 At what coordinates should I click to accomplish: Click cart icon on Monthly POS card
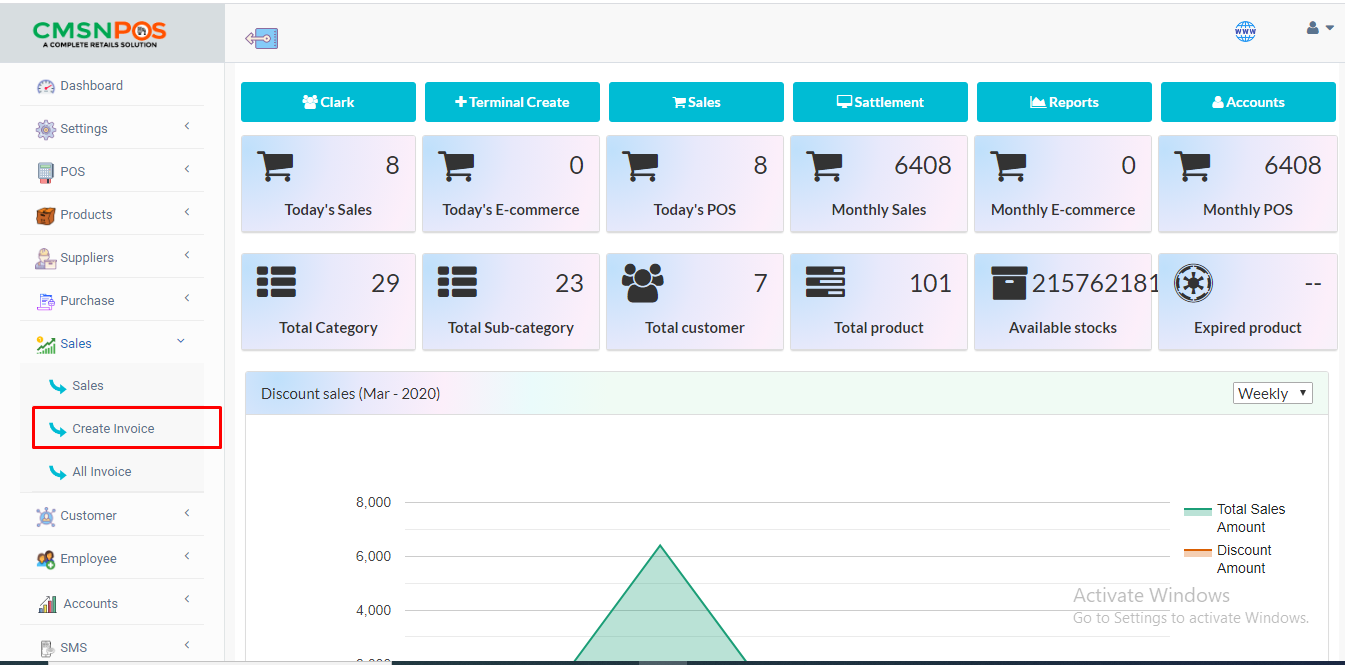coord(1192,166)
